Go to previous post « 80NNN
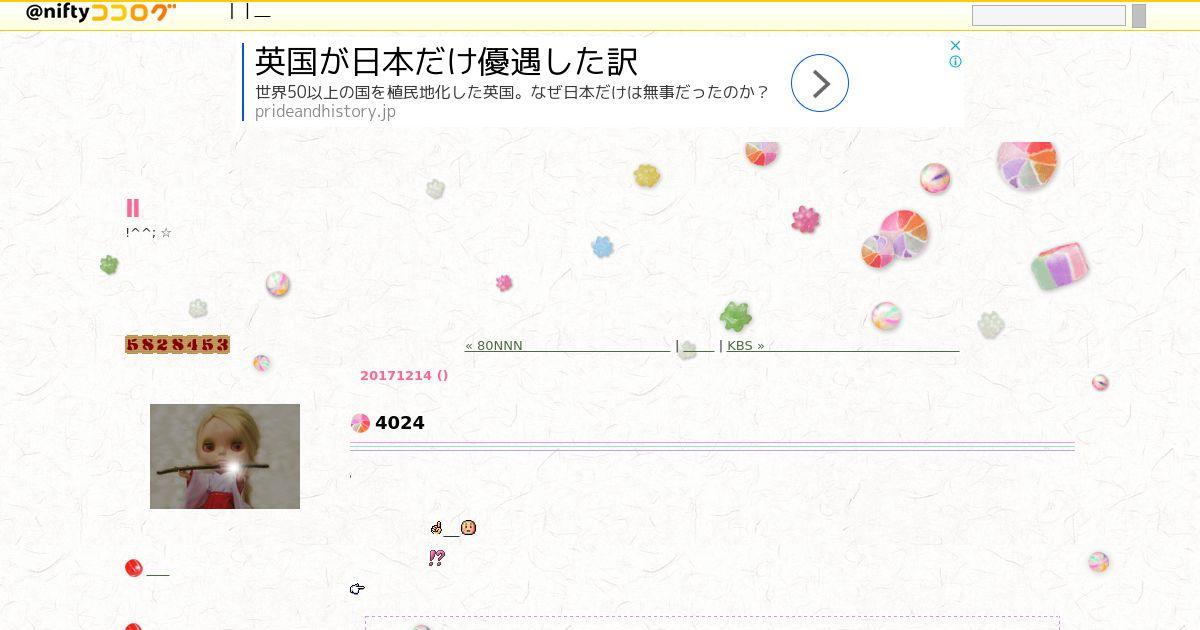Screen dimensions: 1200x630 coord(567,346)
